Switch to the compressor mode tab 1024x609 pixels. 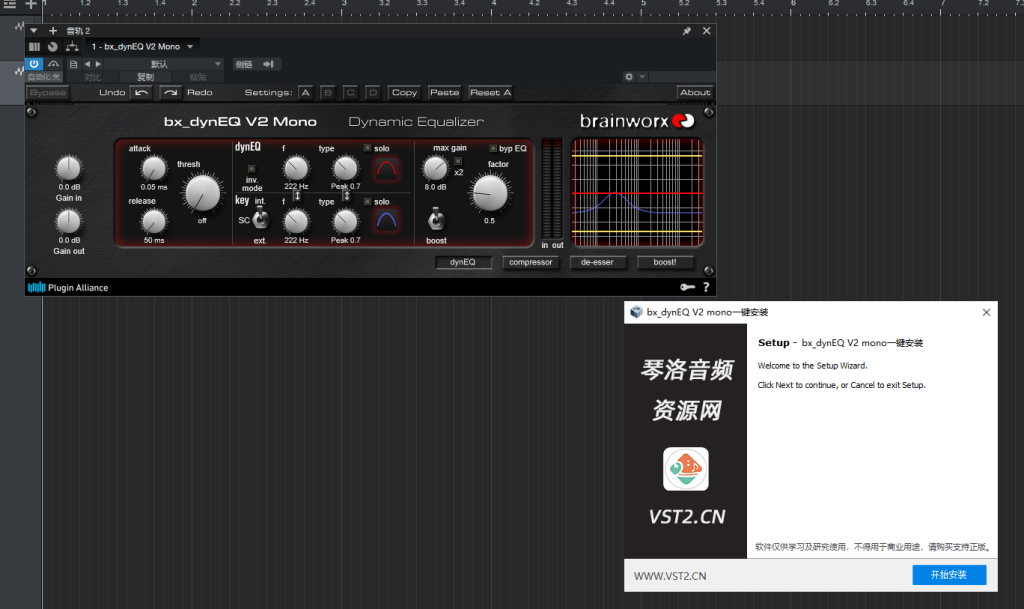(x=530, y=263)
